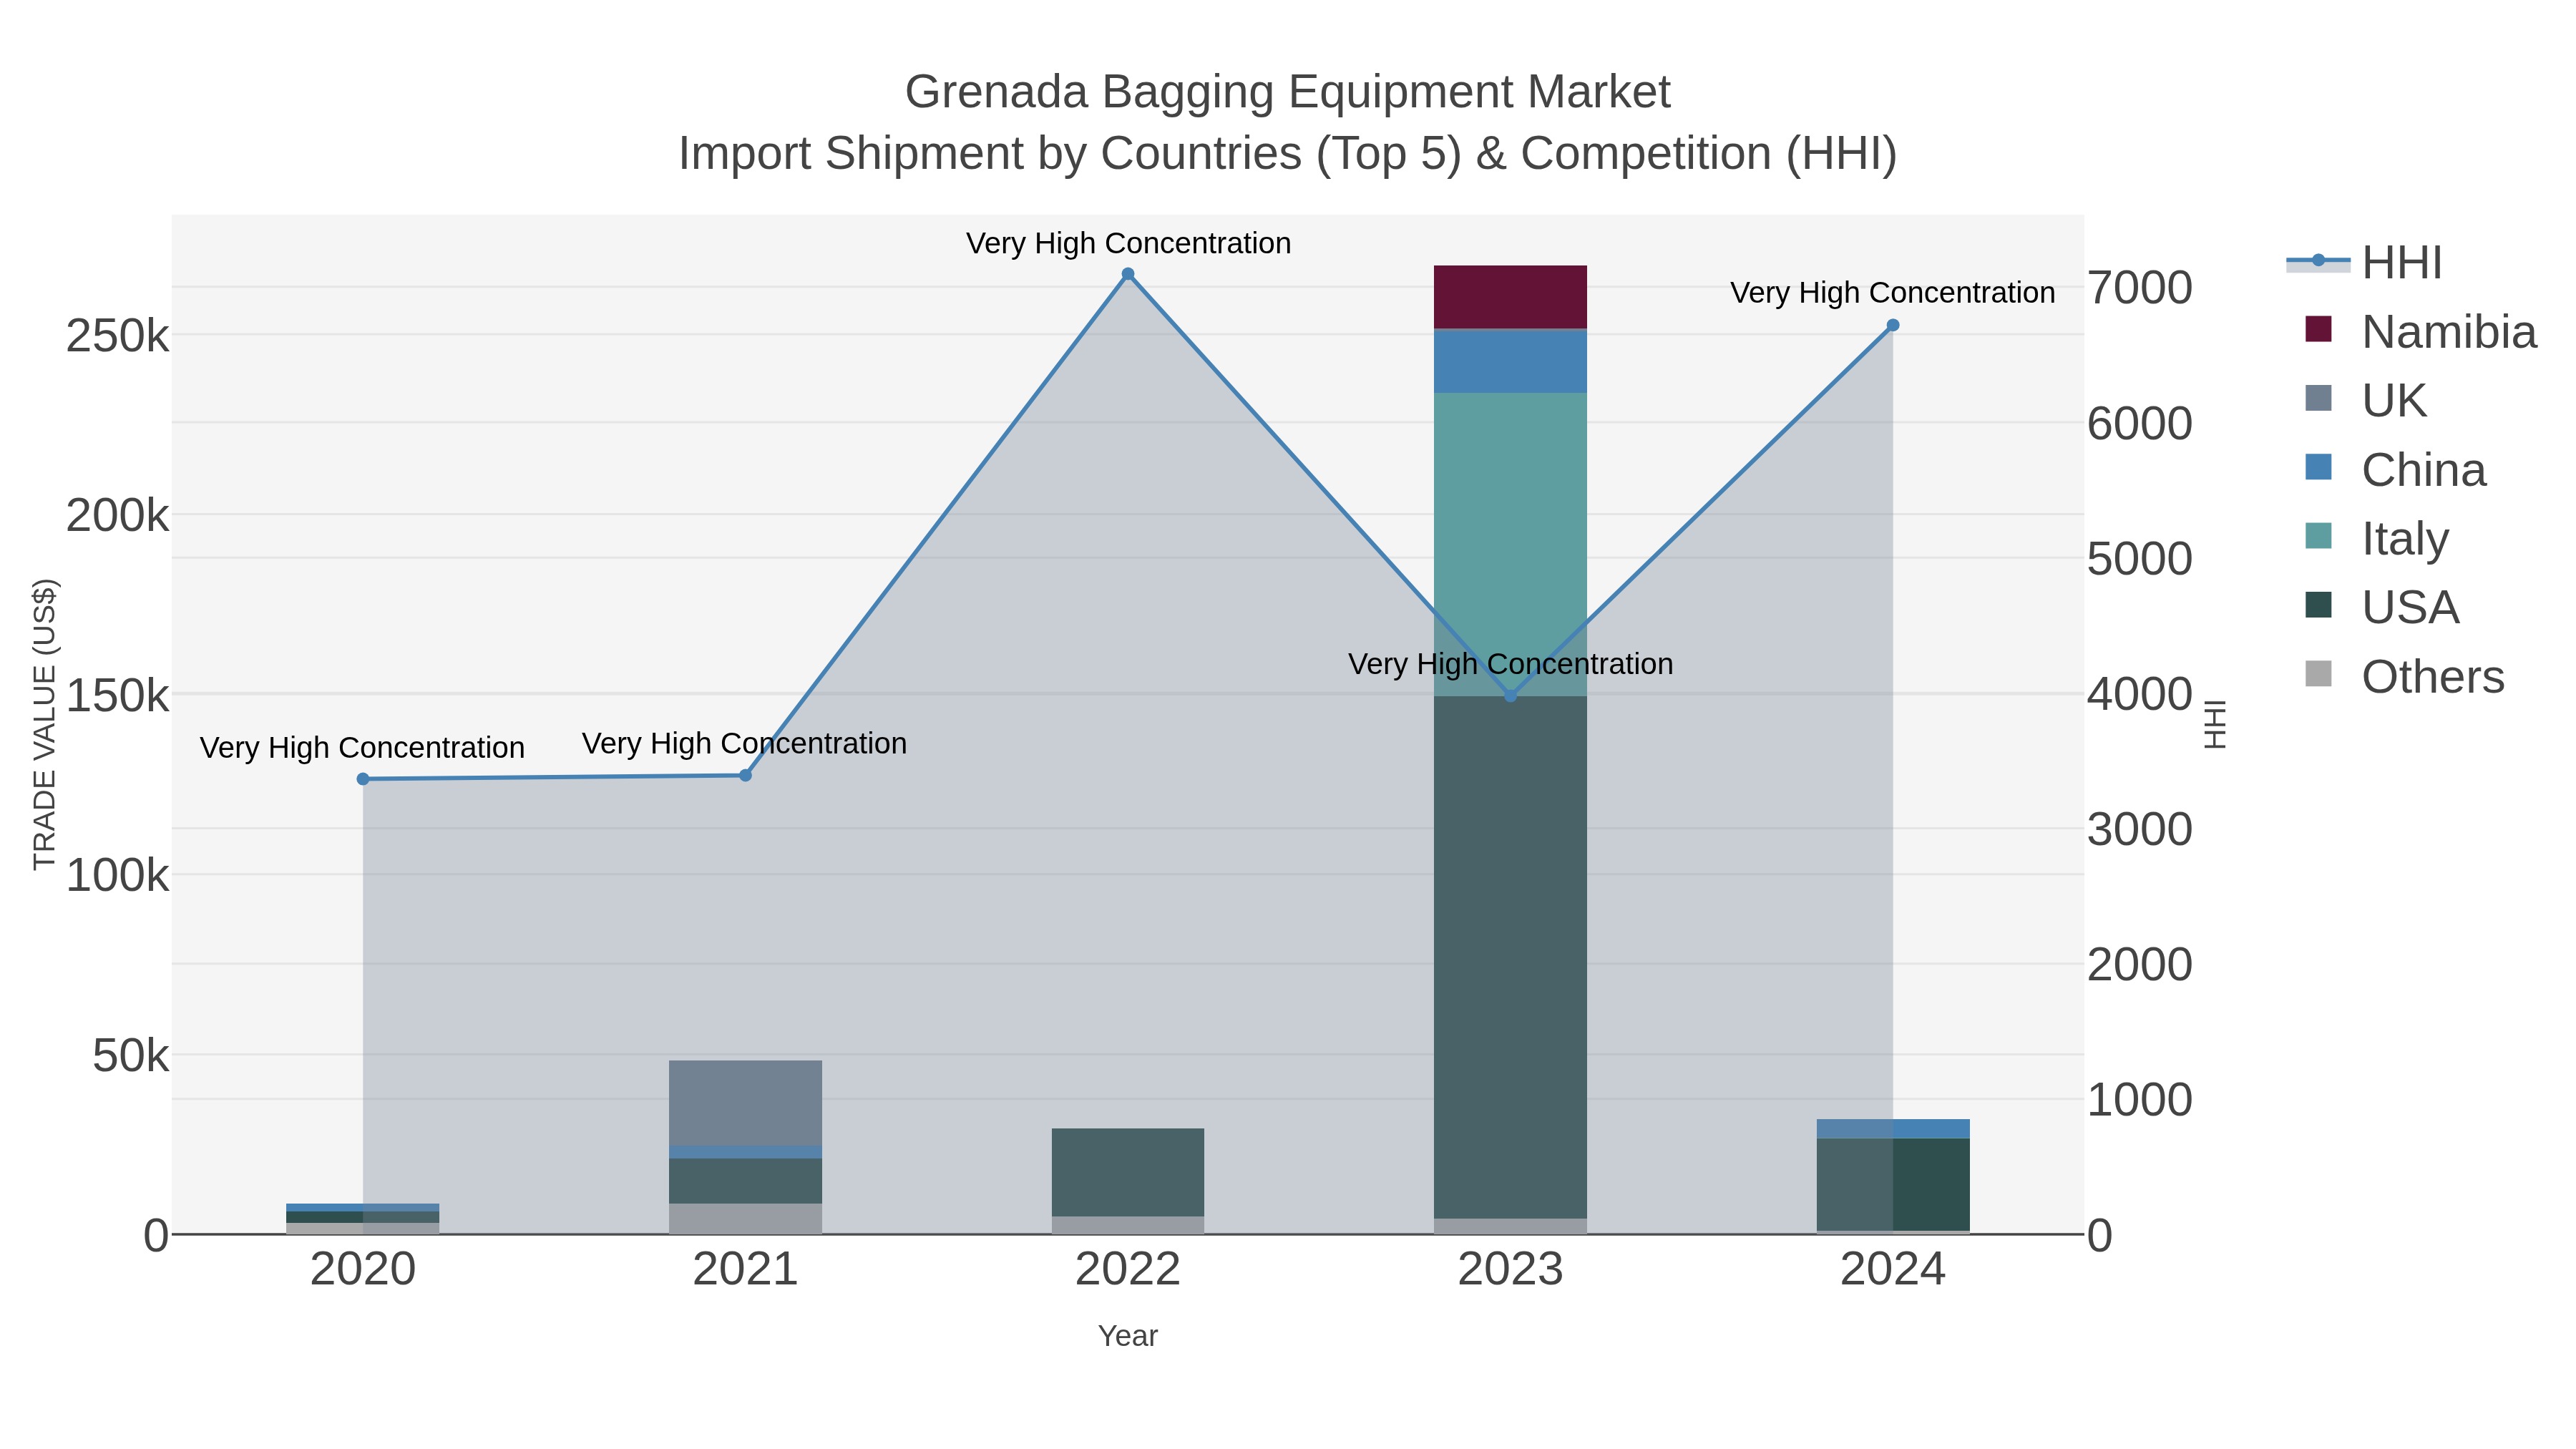Click the HHI data point for 2020
Image resolution: width=2576 pixels, height=1449 pixels.
pos(363,779)
